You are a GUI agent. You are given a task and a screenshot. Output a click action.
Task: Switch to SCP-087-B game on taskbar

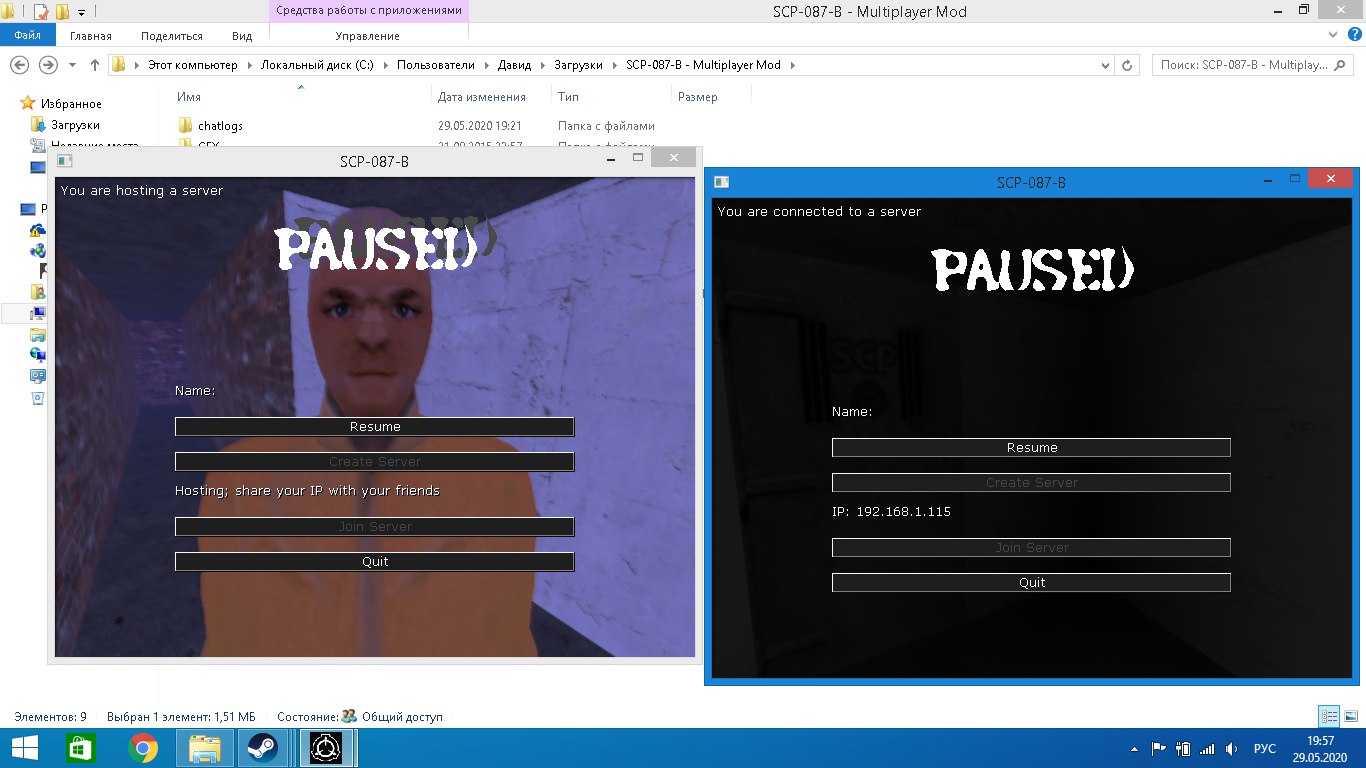point(325,748)
